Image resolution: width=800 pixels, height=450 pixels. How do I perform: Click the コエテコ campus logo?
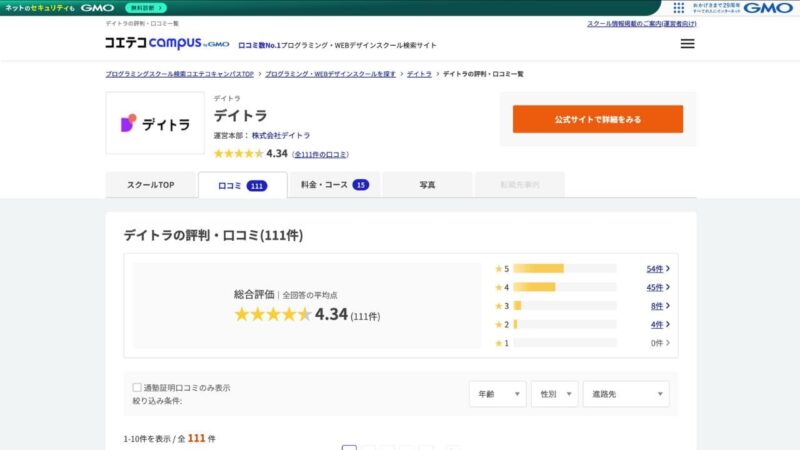167,43
